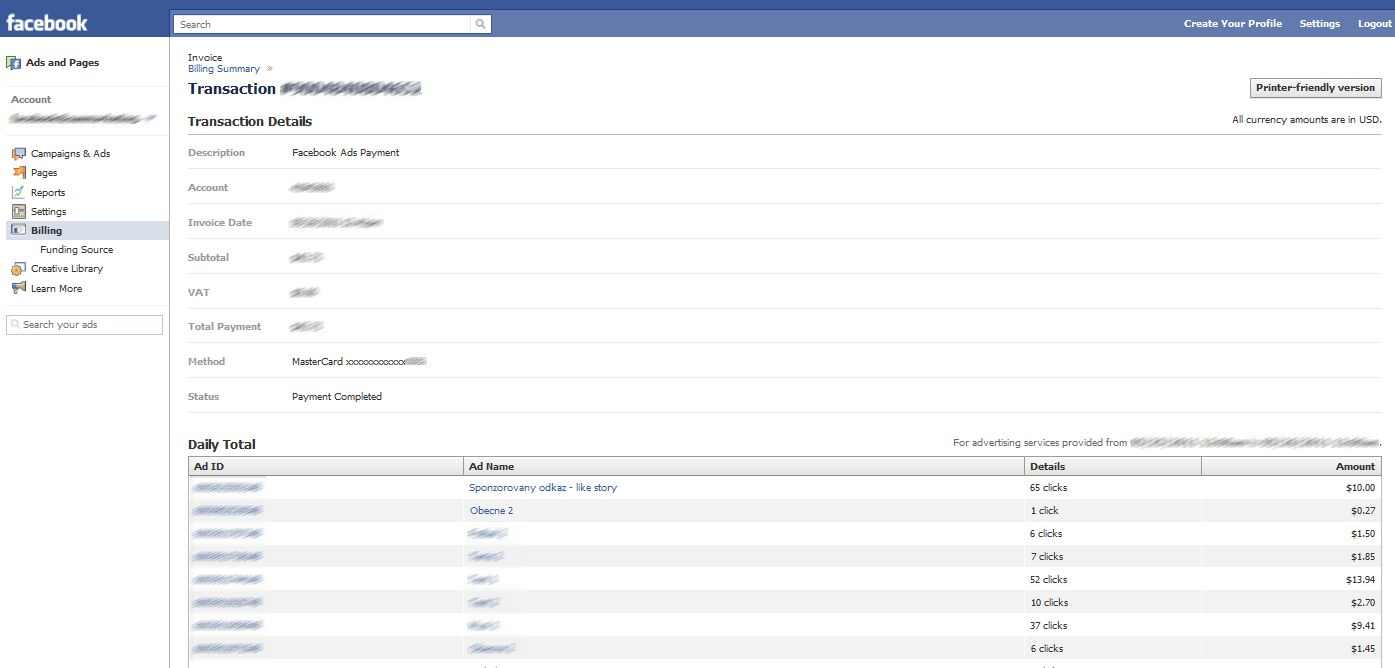
Task: Click the Reports chart icon
Action: coord(19,192)
